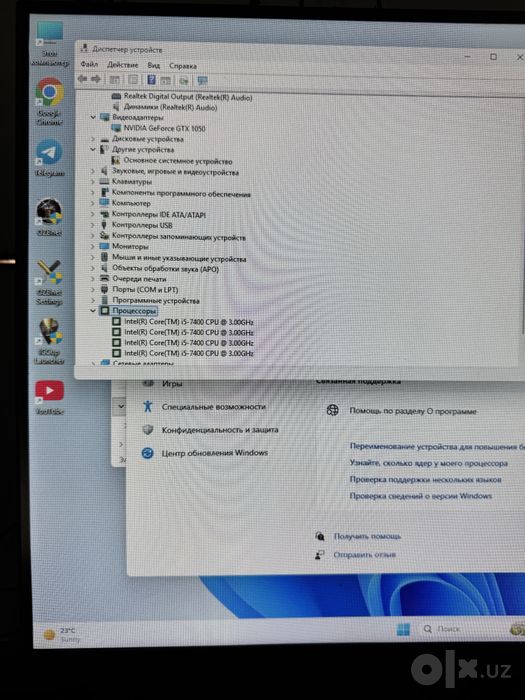Open link Проверка поддержки нескольких языков
Image resolution: width=525 pixels, height=700 pixels.
click(x=425, y=480)
